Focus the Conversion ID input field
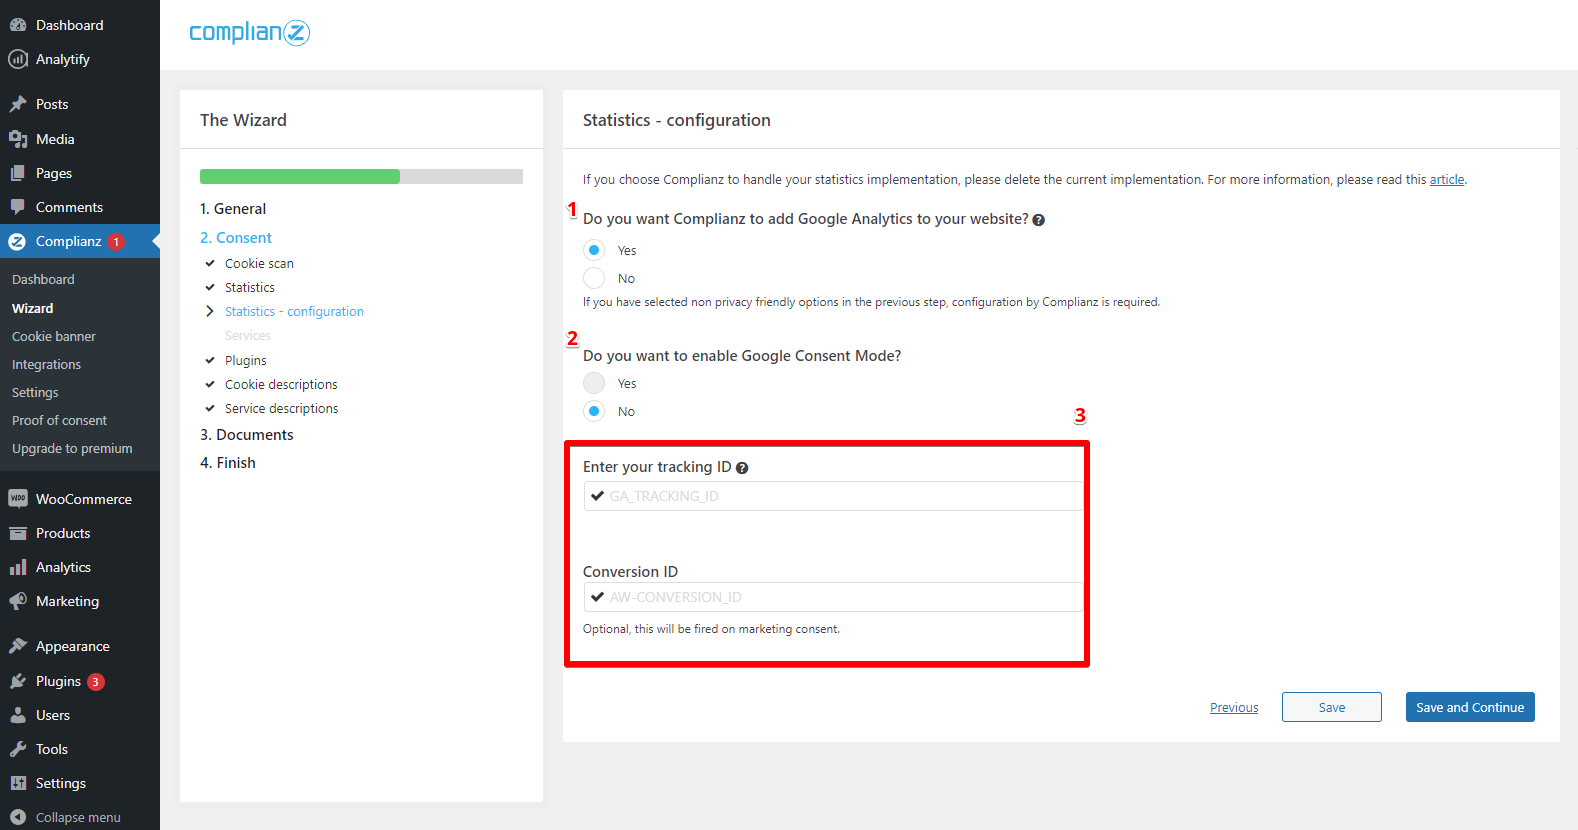Screen dimensions: 1578x830 click(x=833, y=597)
